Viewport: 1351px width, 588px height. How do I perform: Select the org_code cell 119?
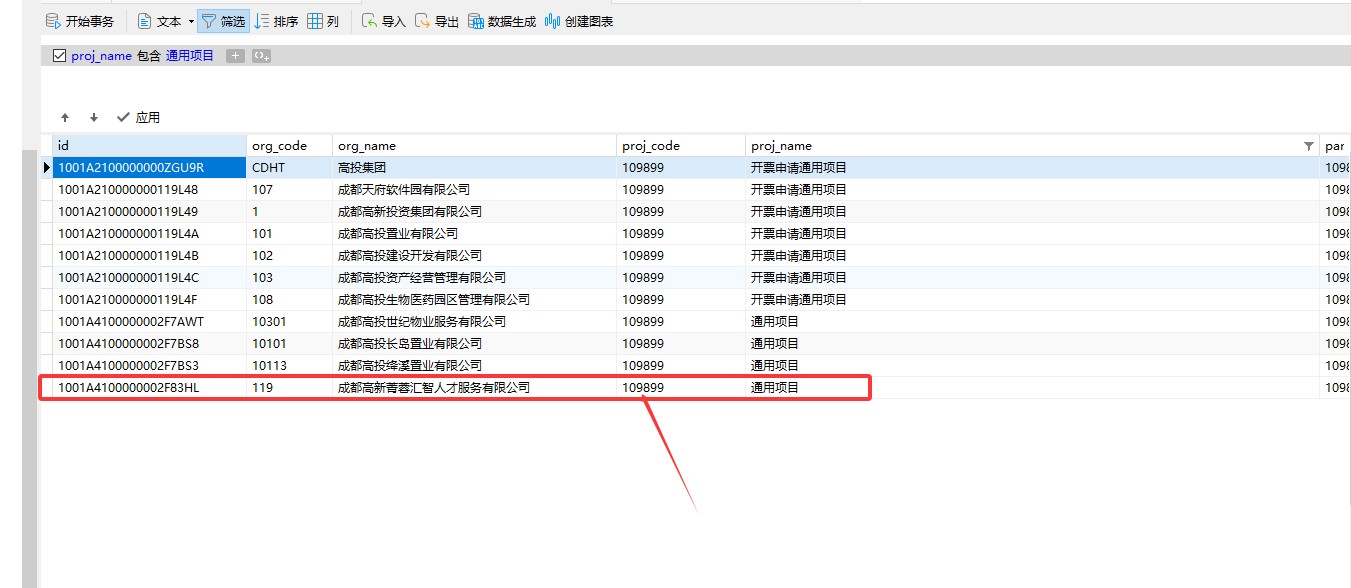pyautogui.click(x=289, y=387)
